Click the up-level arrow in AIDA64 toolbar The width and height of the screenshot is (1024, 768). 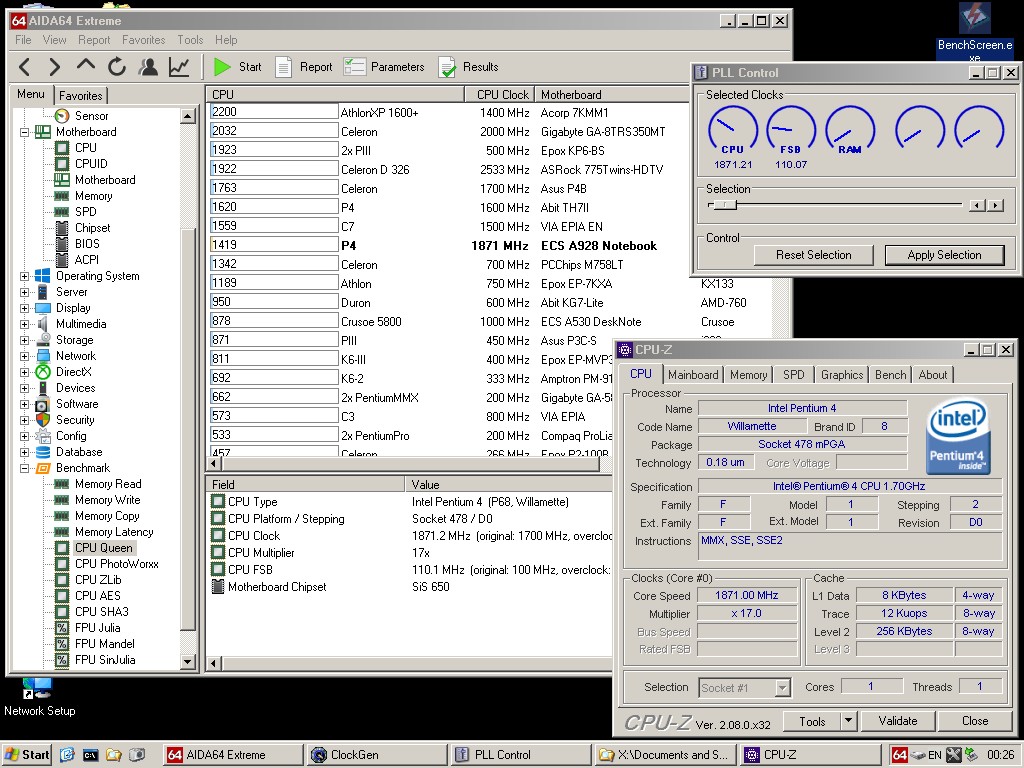click(x=86, y=65)
